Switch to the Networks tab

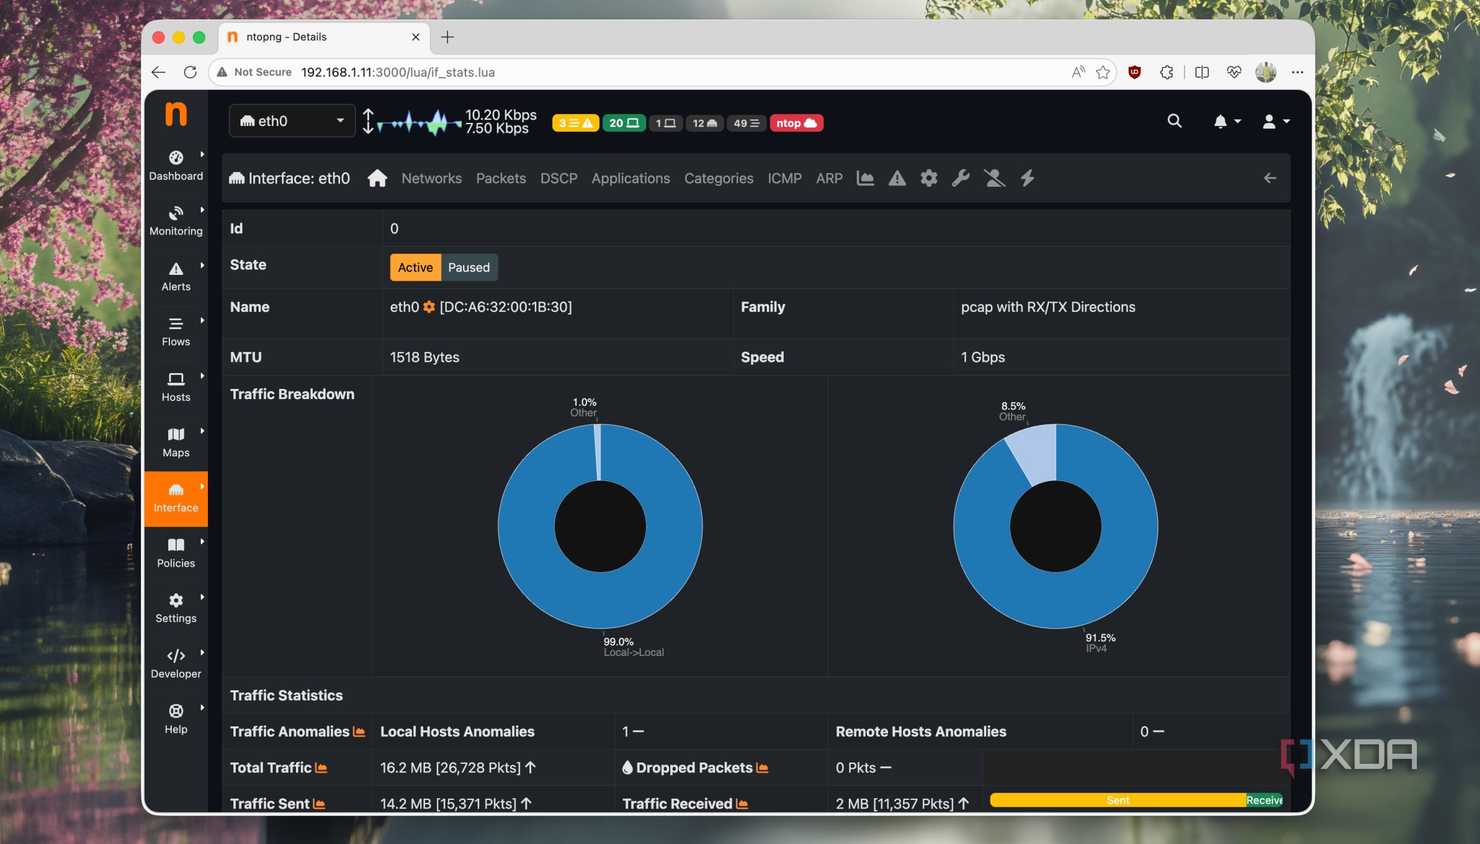pos(431,178)
